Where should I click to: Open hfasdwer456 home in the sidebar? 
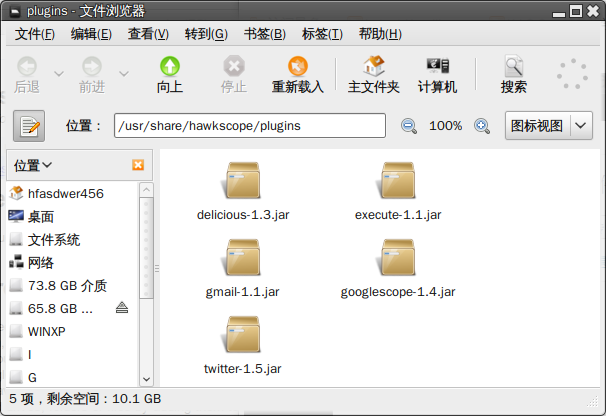tap(73, 193)
